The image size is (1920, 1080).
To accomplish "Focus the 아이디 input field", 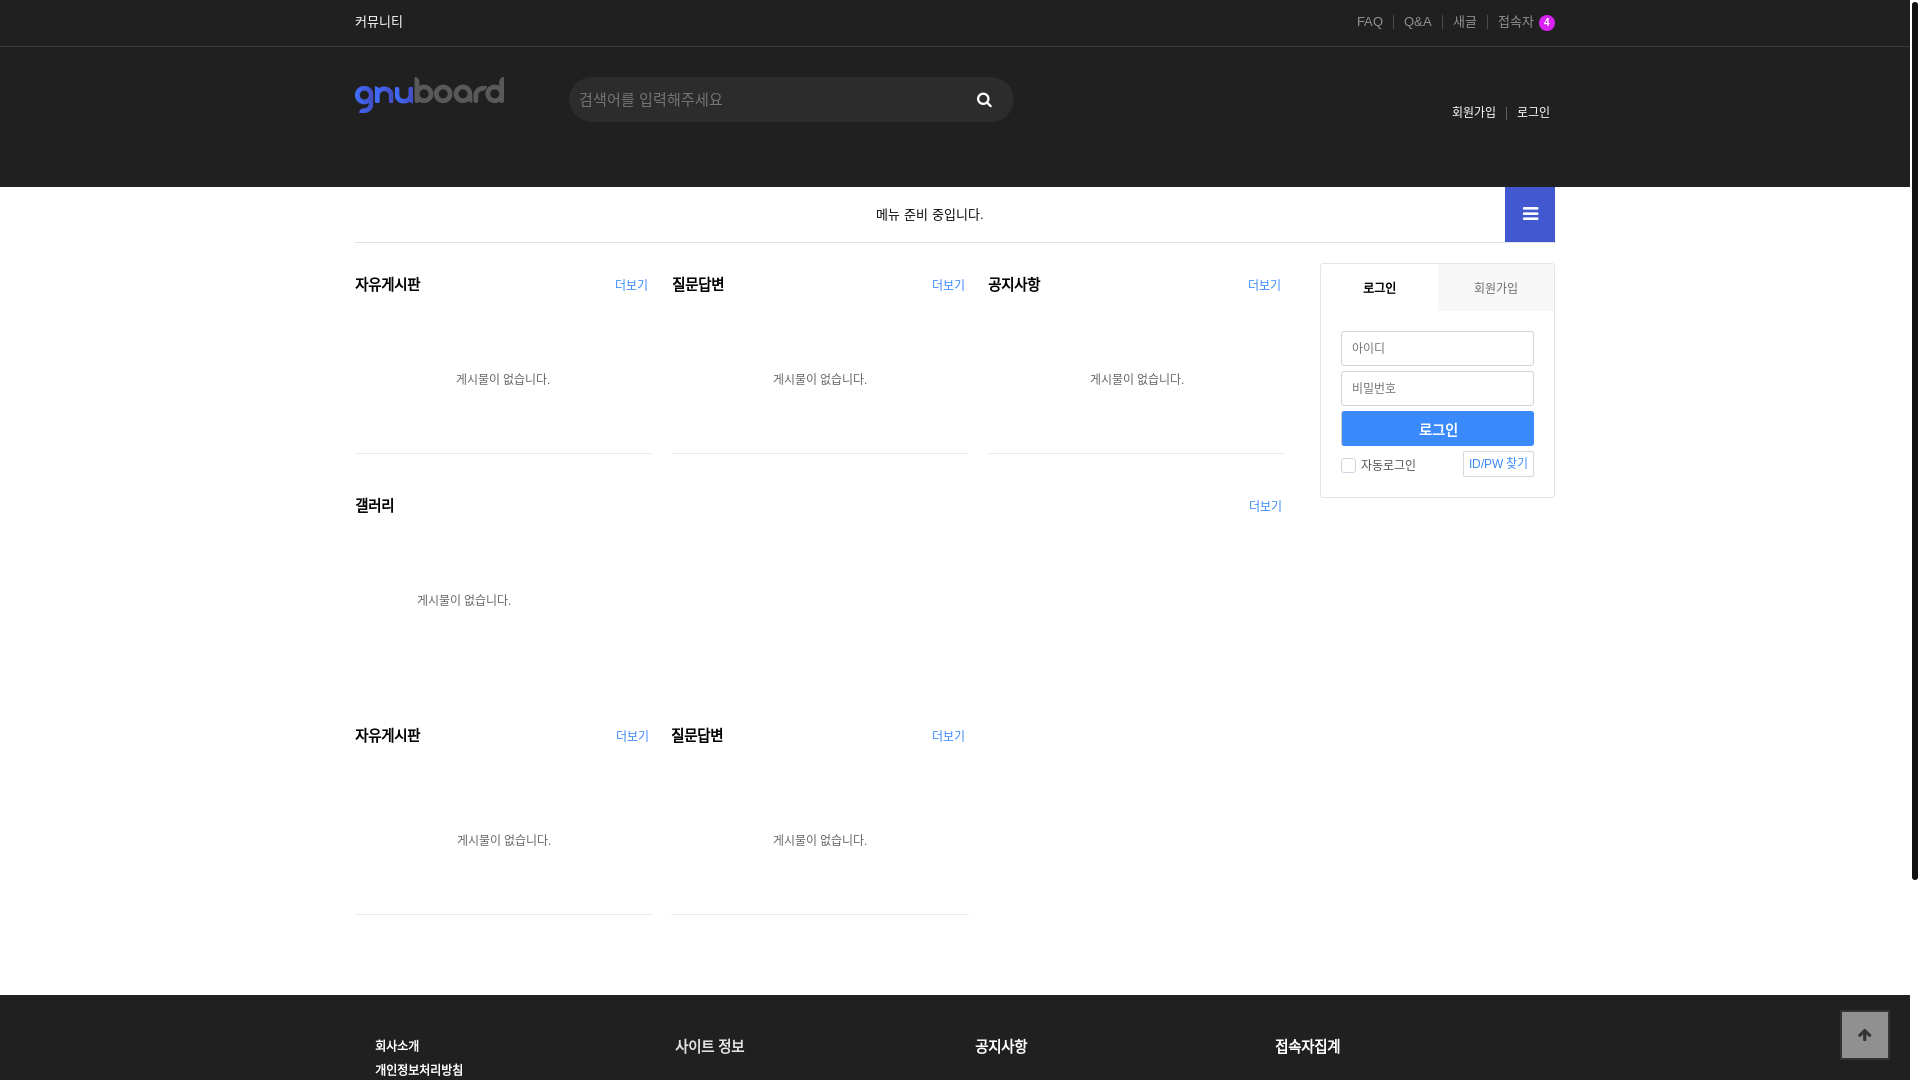I will coord(1437,348).
